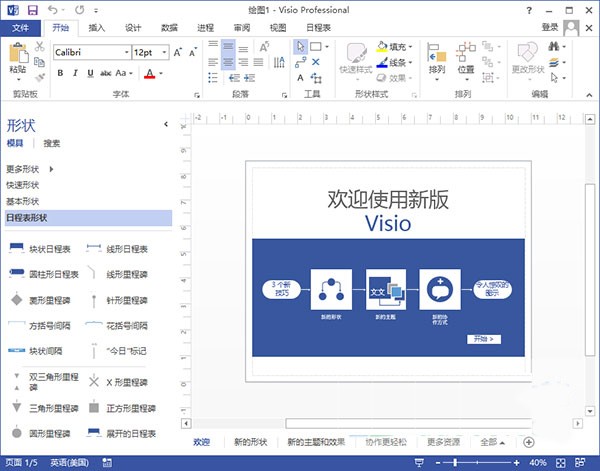Click the 开始 > button in the diagram
The image size is (600, 471).
(482, 339)
